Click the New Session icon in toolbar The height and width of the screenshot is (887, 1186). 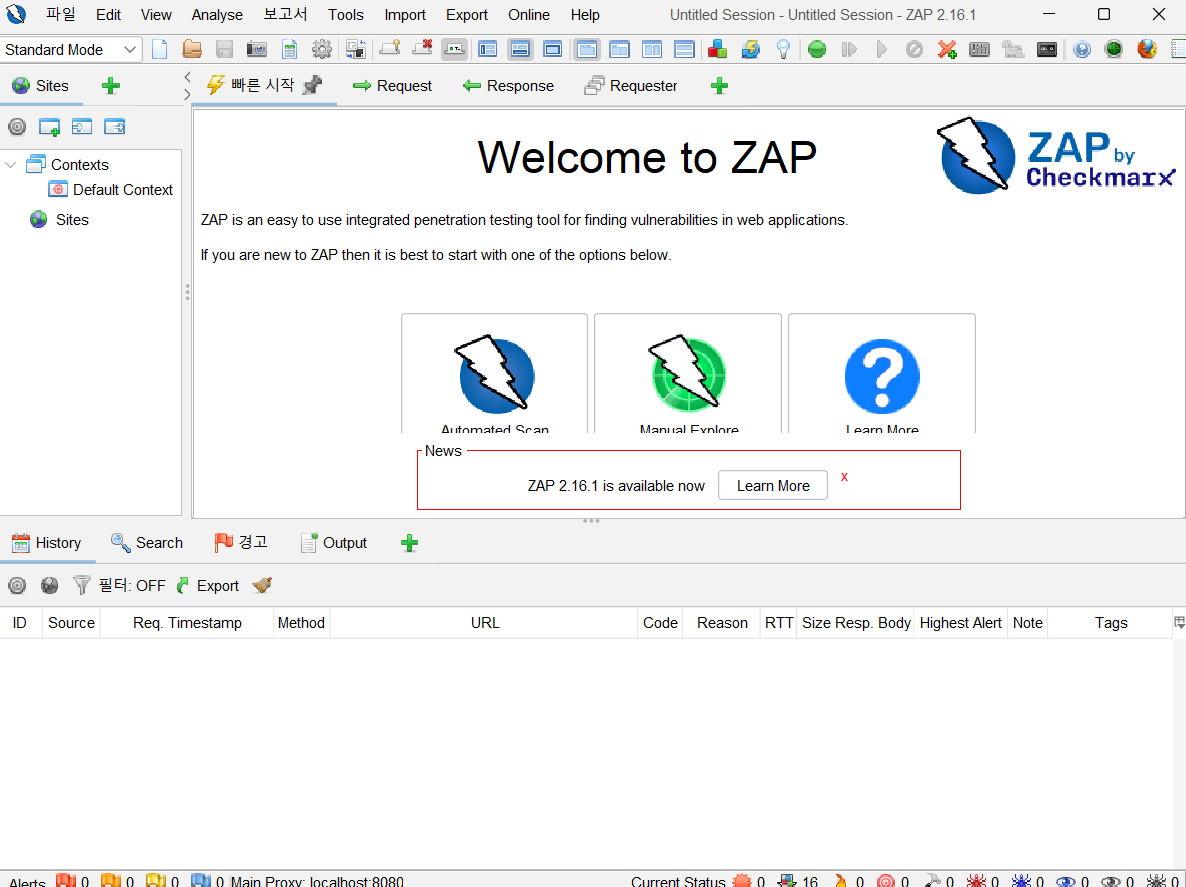tap(160, 49)
